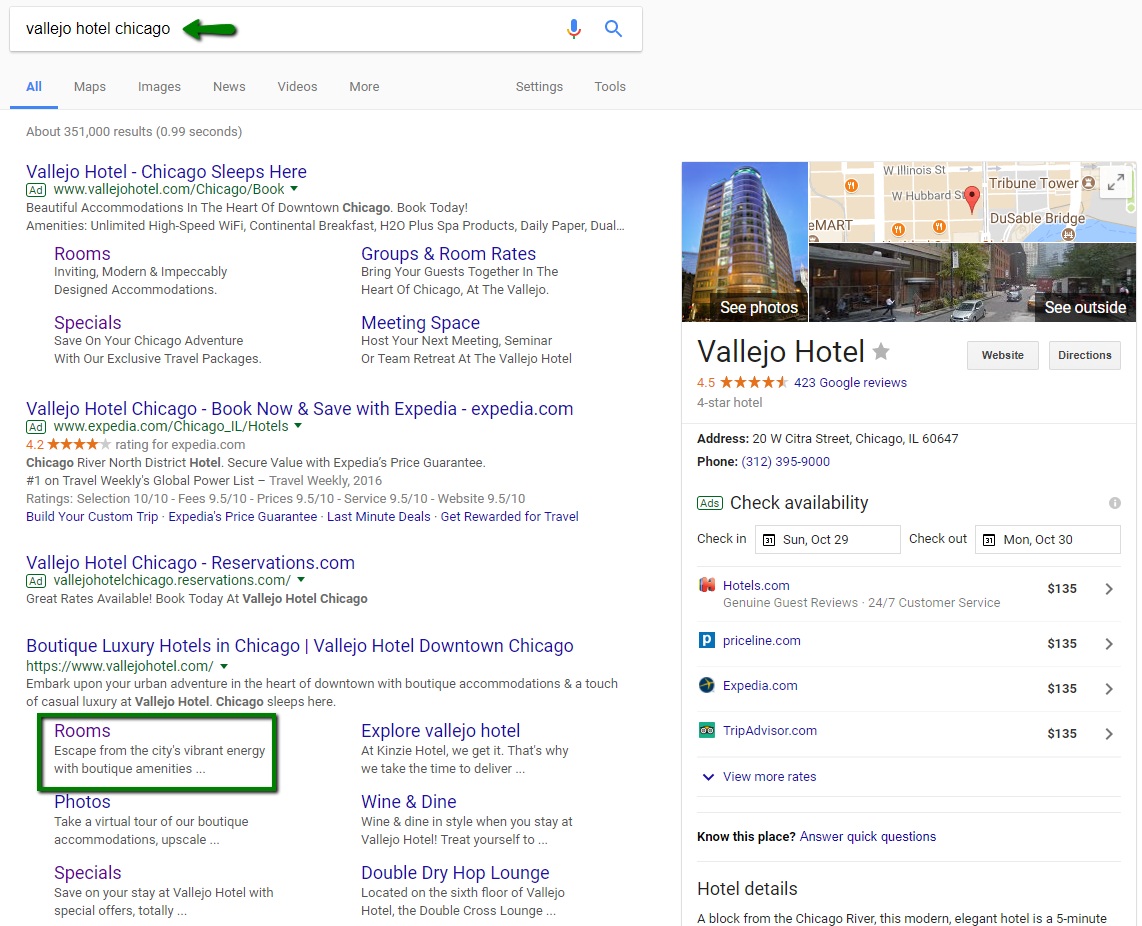Open search Tools
Screen dimensions: 1142x926
(610, 87)
